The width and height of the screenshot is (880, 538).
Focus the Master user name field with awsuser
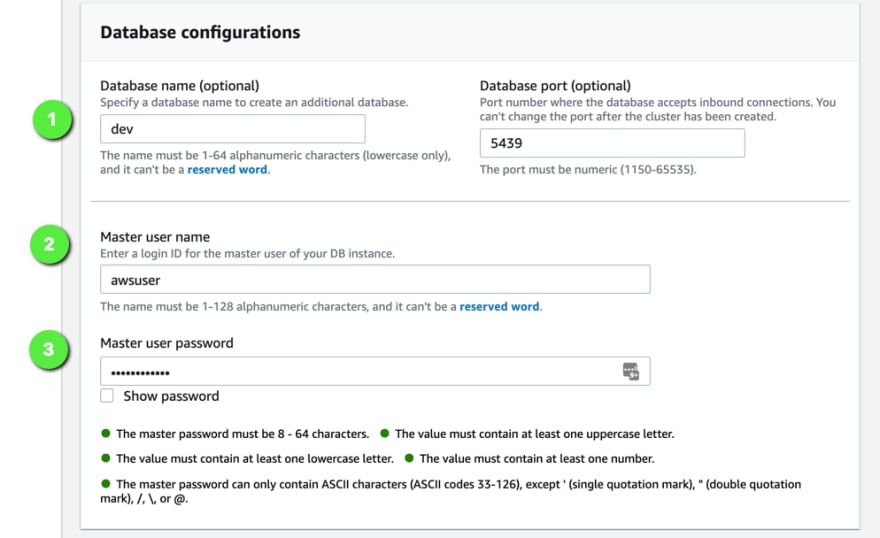[x=375, y=279]
